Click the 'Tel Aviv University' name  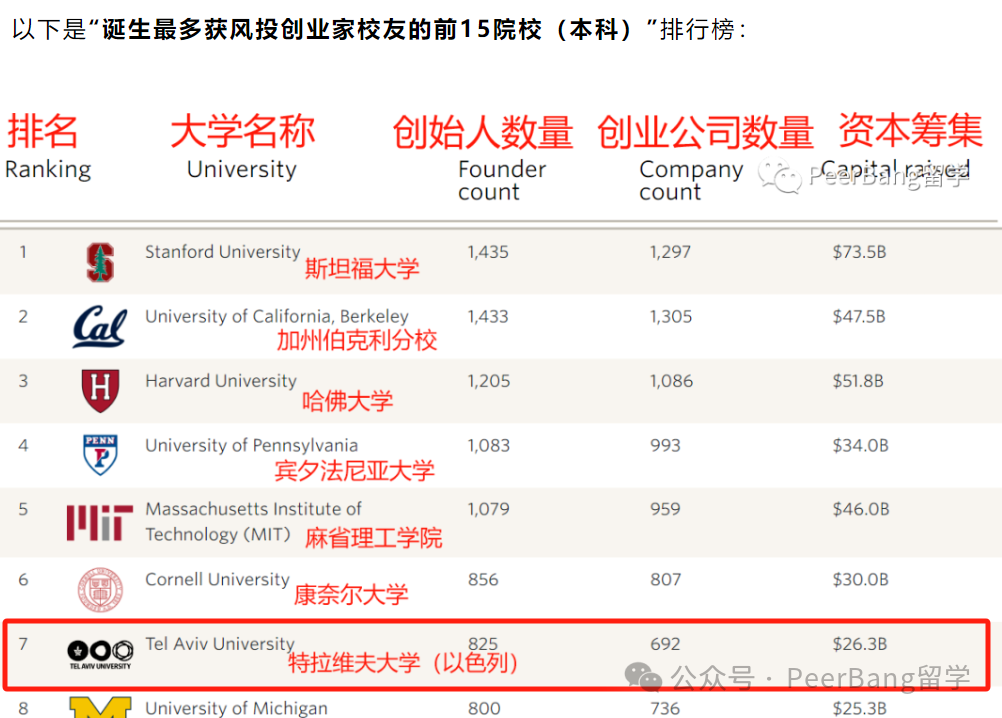point(220,643)
